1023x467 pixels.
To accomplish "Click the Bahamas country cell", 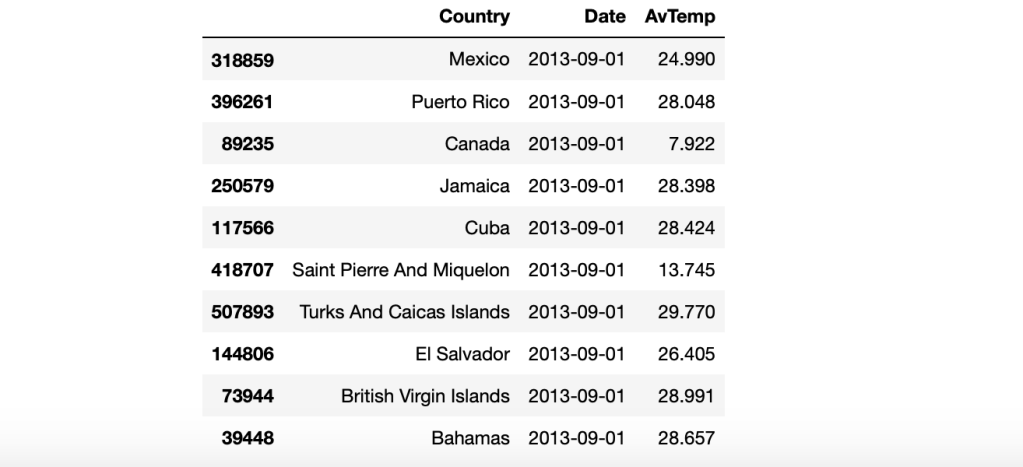I will coord(470,438).
